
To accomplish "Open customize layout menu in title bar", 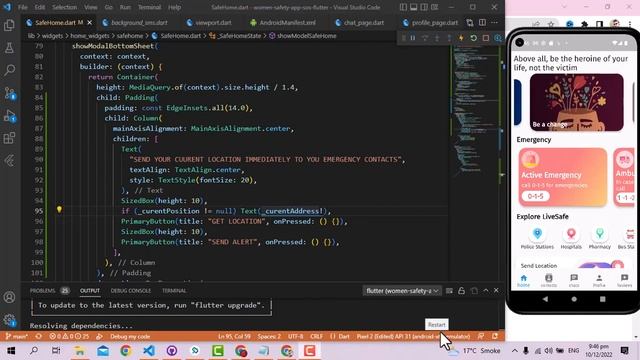I will pyautogui.click(x=435, y=7).
